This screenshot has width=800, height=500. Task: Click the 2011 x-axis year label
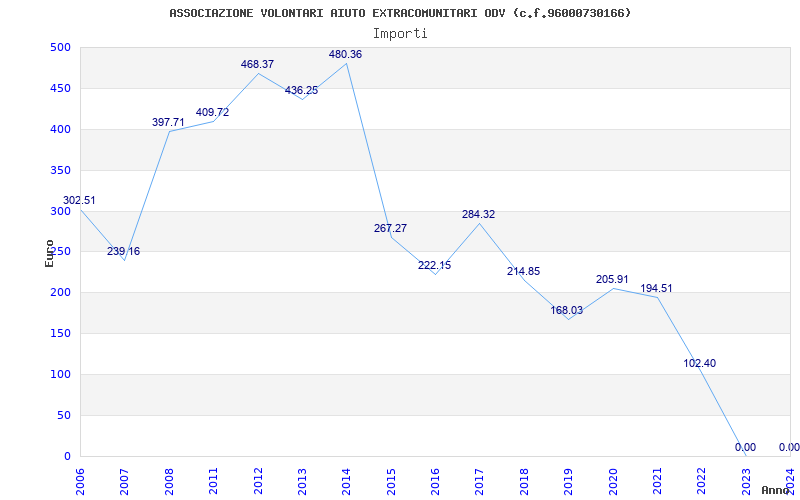point(214,481)
